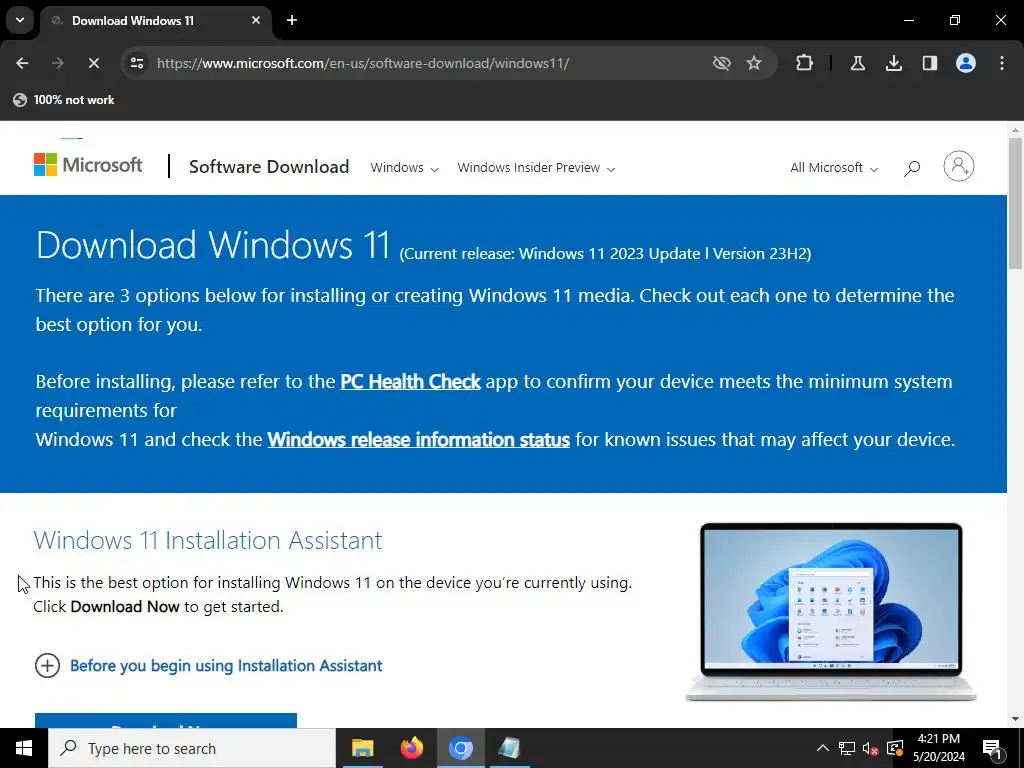Switch to the Download Windows 11 tab
The width and height of the screenshot is (1024, 768).
(x=155, y=20)
